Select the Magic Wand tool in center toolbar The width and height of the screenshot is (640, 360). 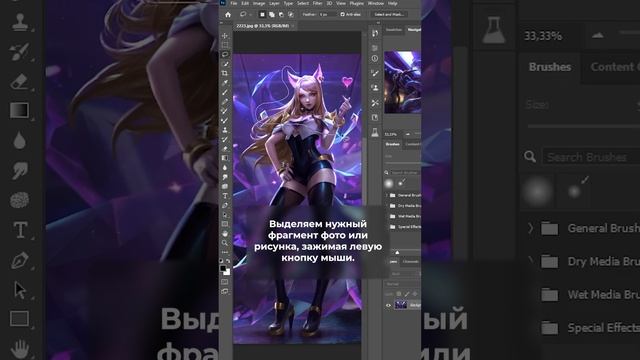pos(225,64)
